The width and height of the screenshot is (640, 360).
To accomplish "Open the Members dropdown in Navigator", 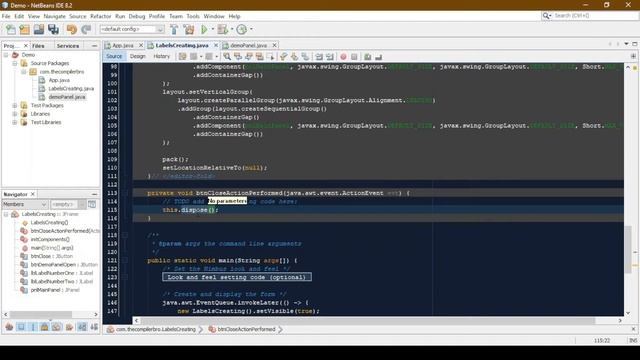I will coord(25,204).
